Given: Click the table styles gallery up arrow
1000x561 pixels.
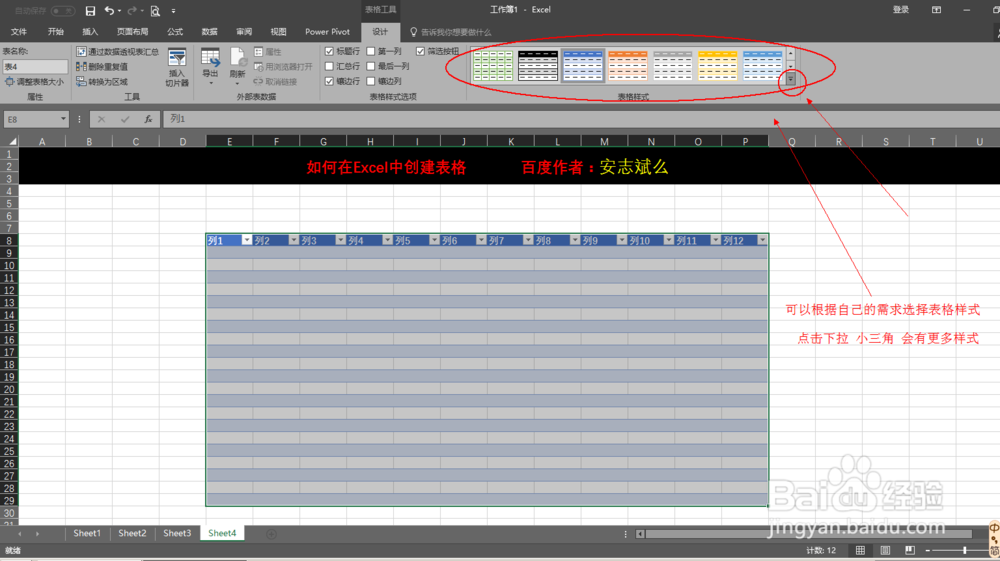Looking at the screenshot, I should (x=791, y=54).
